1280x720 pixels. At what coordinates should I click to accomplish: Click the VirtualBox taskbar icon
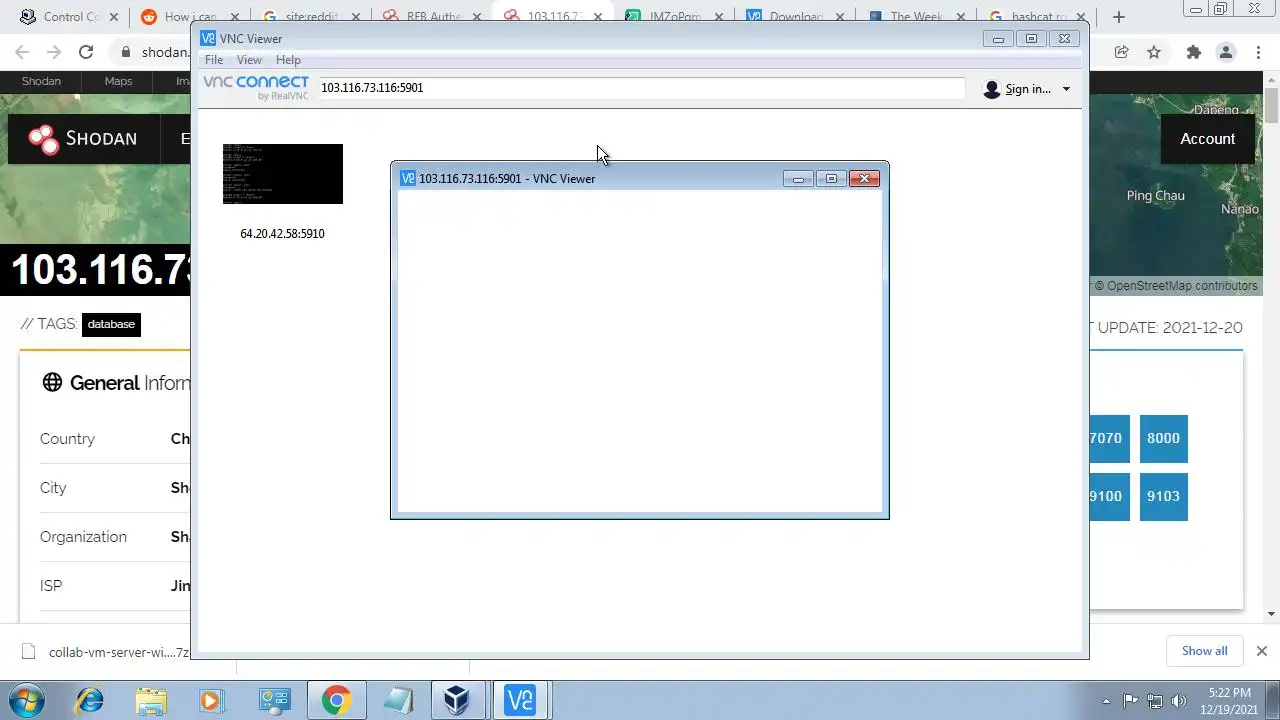click(457, 700)
